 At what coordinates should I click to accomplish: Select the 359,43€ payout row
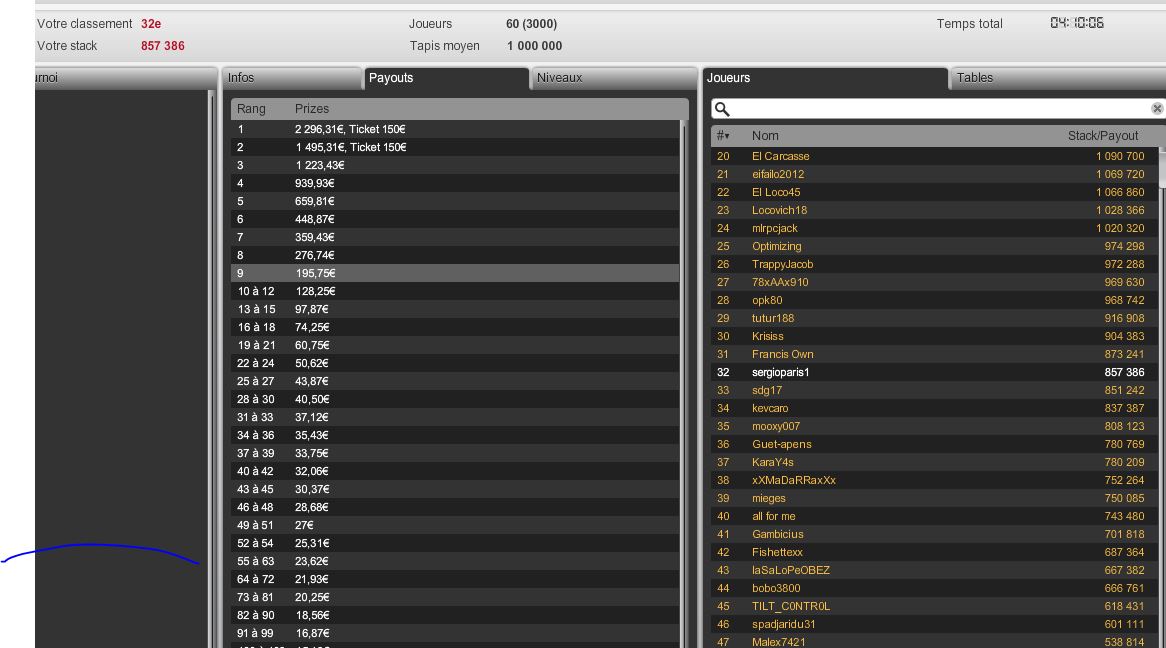click(x=455, y=237)
